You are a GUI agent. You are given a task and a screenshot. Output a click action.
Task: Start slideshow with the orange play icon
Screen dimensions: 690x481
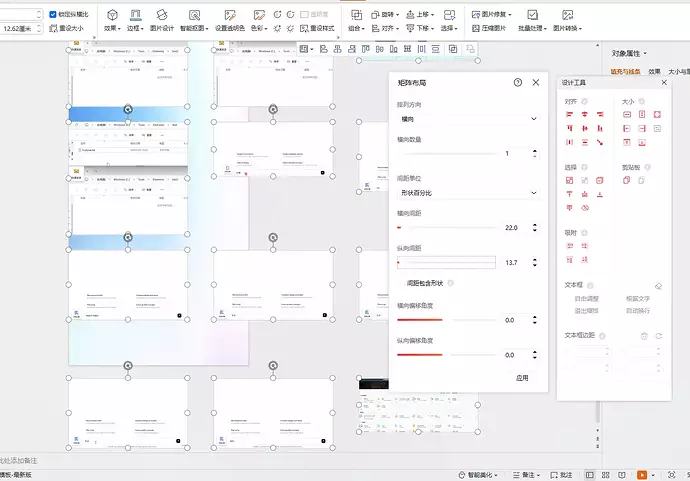(641, 474)
